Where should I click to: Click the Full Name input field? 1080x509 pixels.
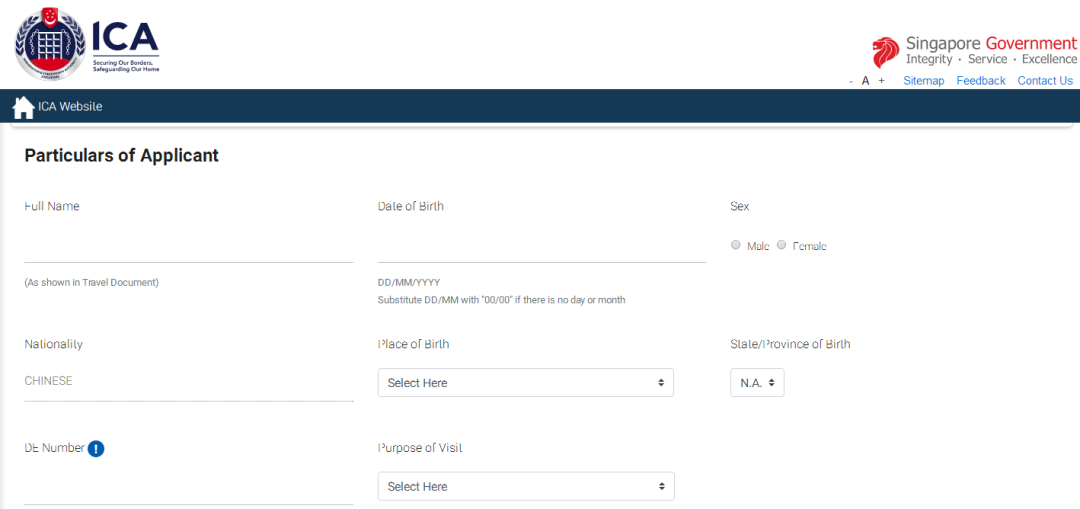[188, 247]
